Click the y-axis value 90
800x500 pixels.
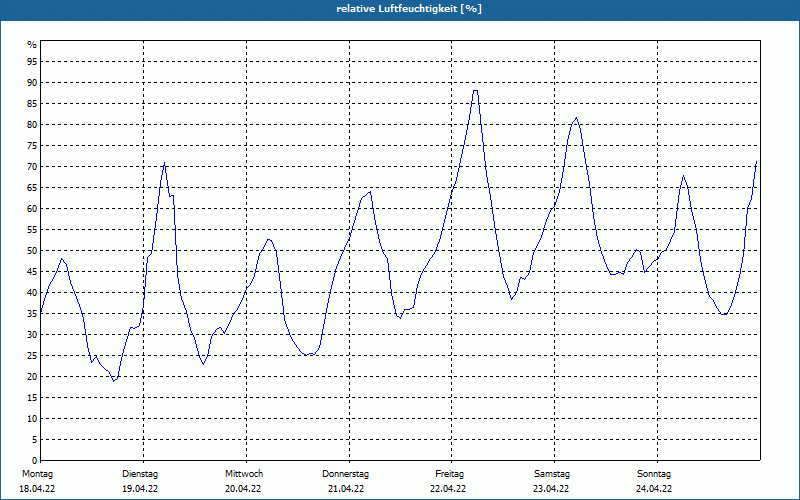pos(32,83)
